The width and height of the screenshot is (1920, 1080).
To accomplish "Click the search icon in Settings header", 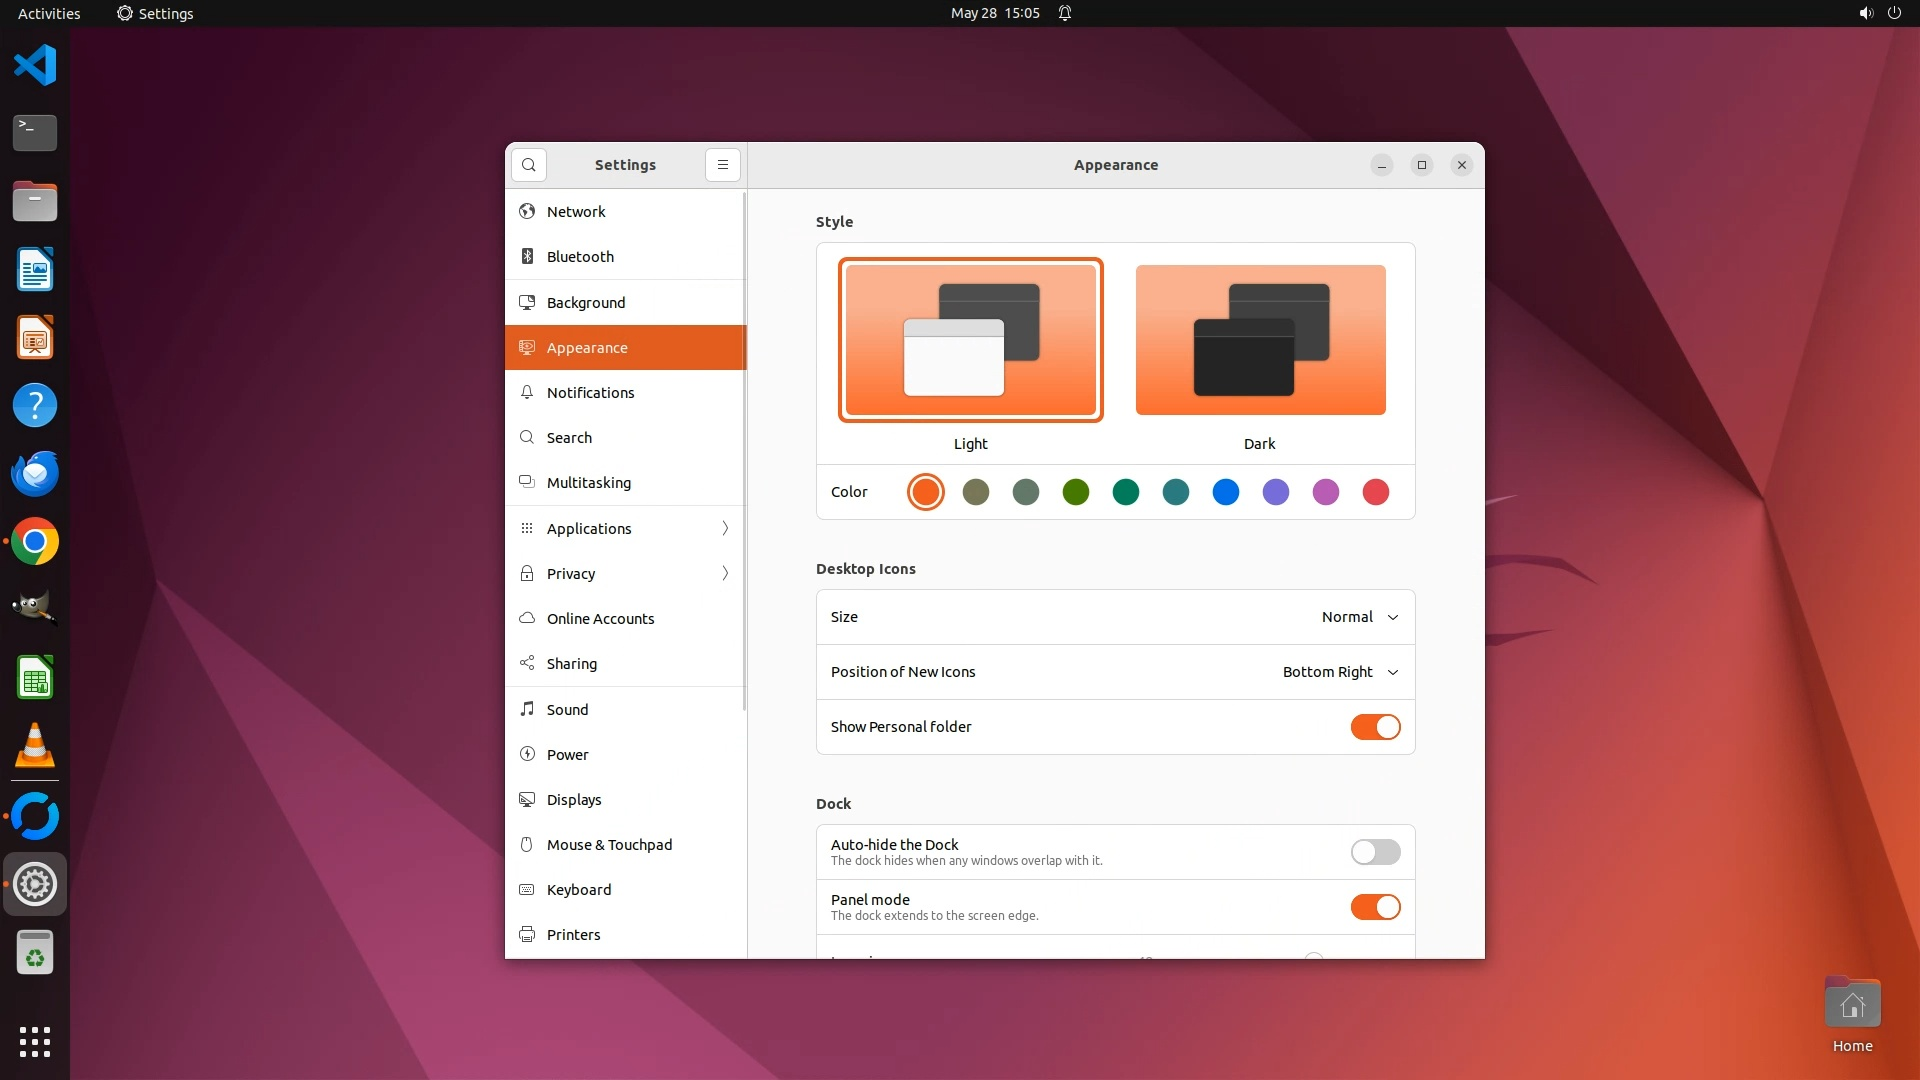I will [x=529, y=165].
